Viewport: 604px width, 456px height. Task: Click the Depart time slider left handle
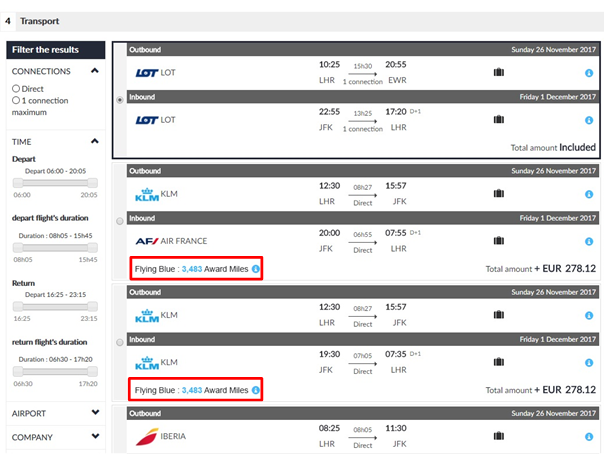coord(17,183)
